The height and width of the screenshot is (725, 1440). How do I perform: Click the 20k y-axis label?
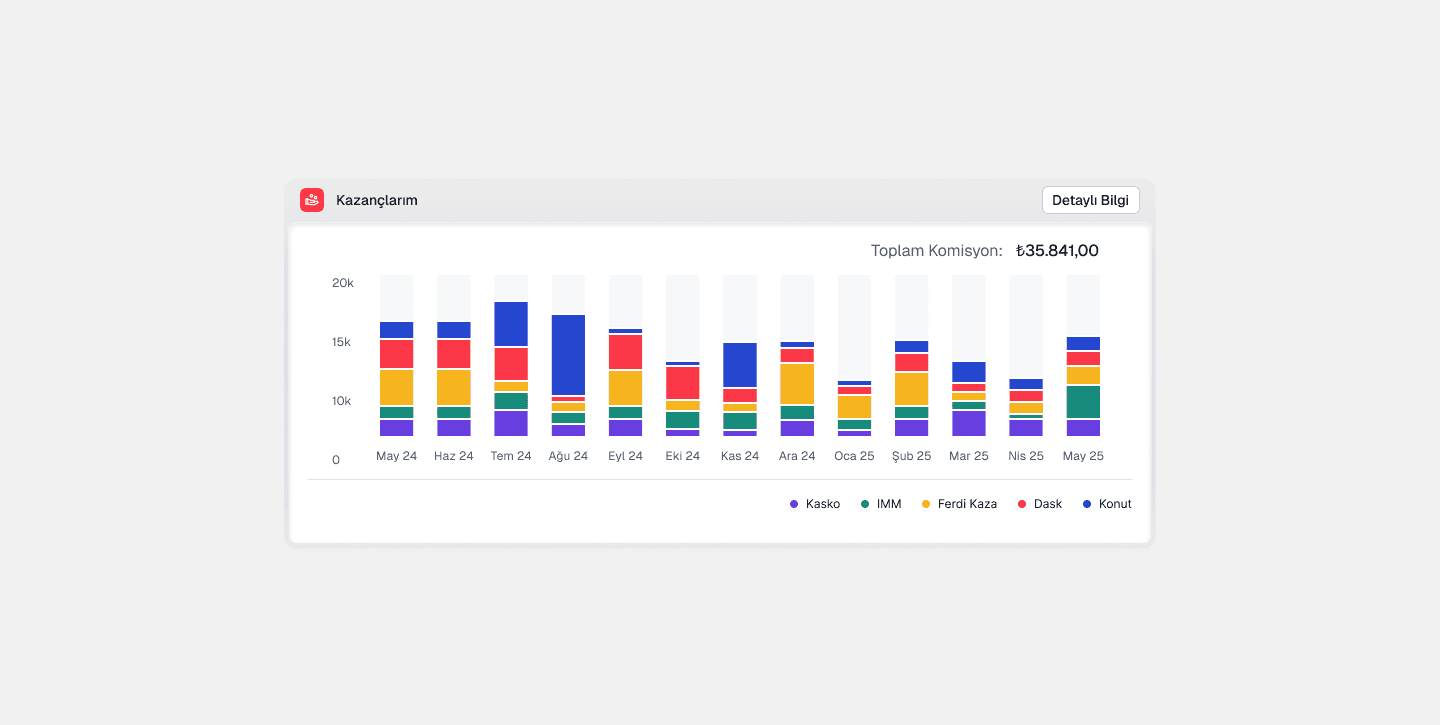[x=343, y=283]
